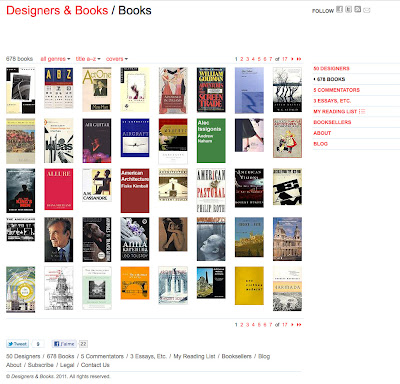This screenshot has height=384, width=400.
Task: Select '5 Commentators' in the sidebar menu
Action: pos(336,90)
